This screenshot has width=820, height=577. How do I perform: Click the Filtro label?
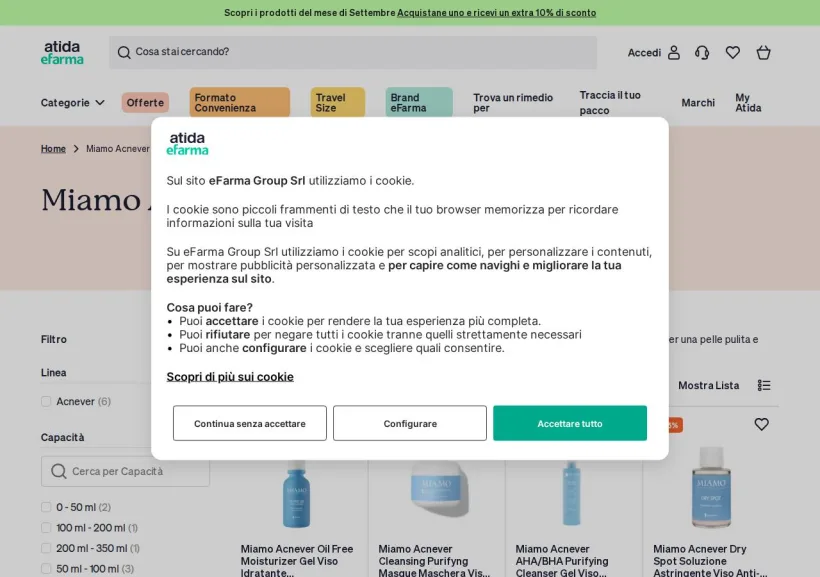pos(54,339)
